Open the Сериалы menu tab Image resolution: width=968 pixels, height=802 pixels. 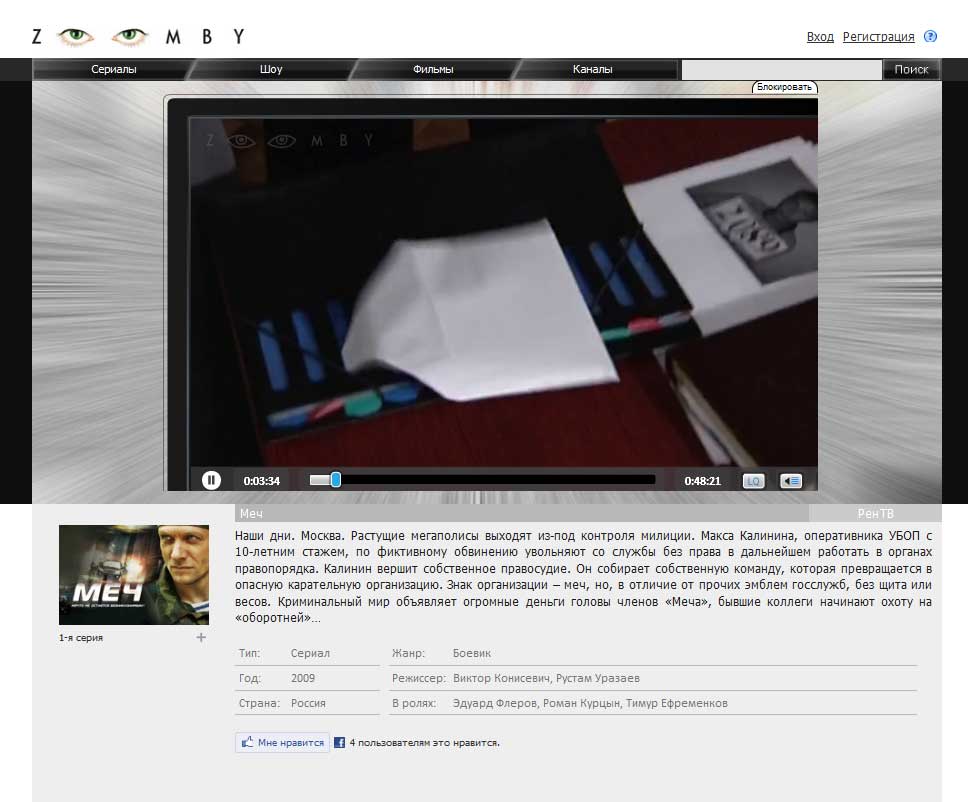tap(114, 69)
